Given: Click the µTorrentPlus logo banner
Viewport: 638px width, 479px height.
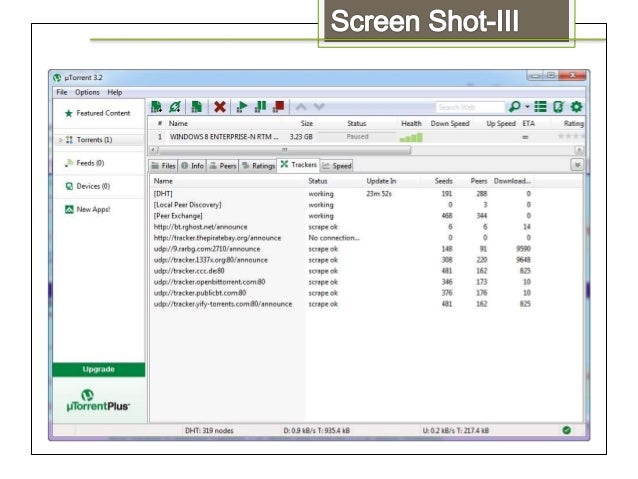Looking at the screenshot, I should coord(98,400).
